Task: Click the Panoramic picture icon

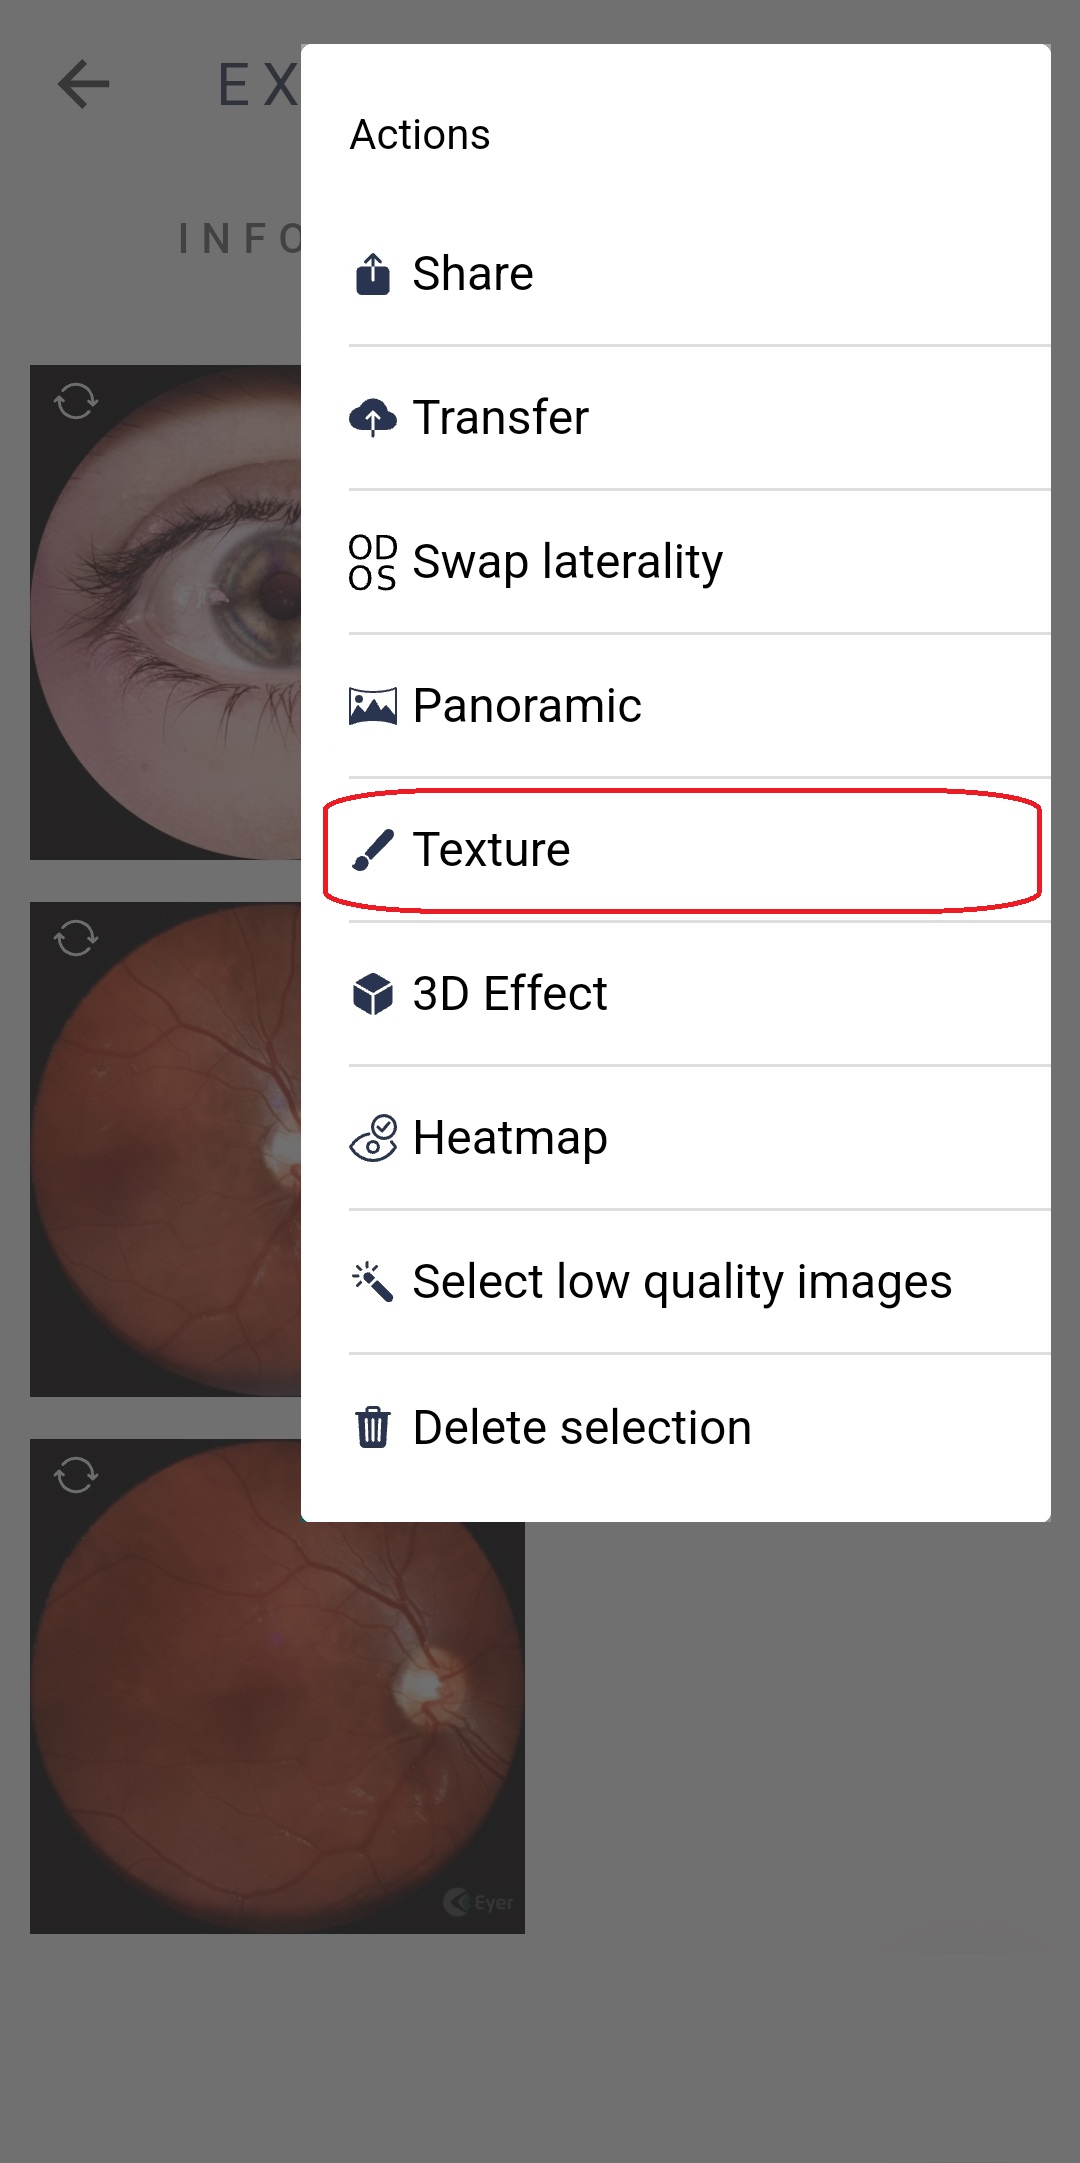Action: tap(373, 706)
